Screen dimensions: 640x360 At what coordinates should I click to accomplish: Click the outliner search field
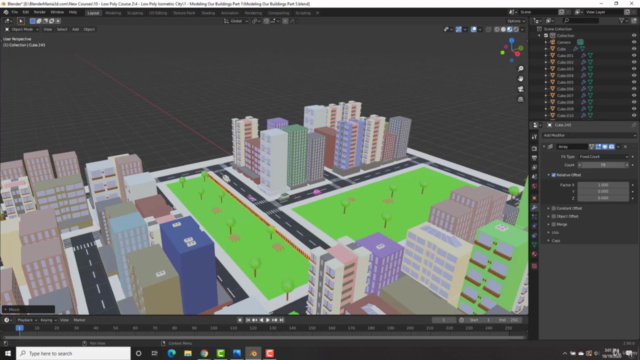click(581, 20)
